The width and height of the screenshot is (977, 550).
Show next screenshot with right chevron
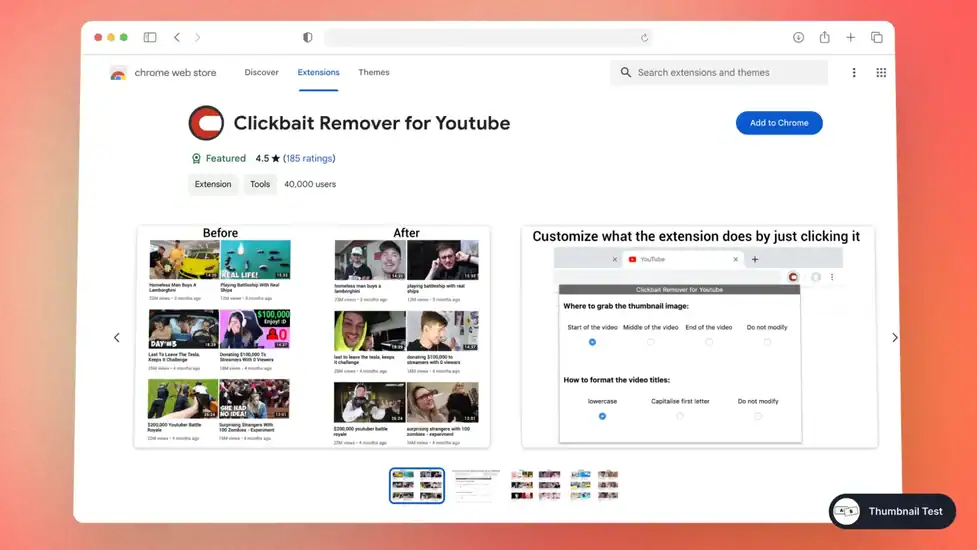tap(894, 338)
